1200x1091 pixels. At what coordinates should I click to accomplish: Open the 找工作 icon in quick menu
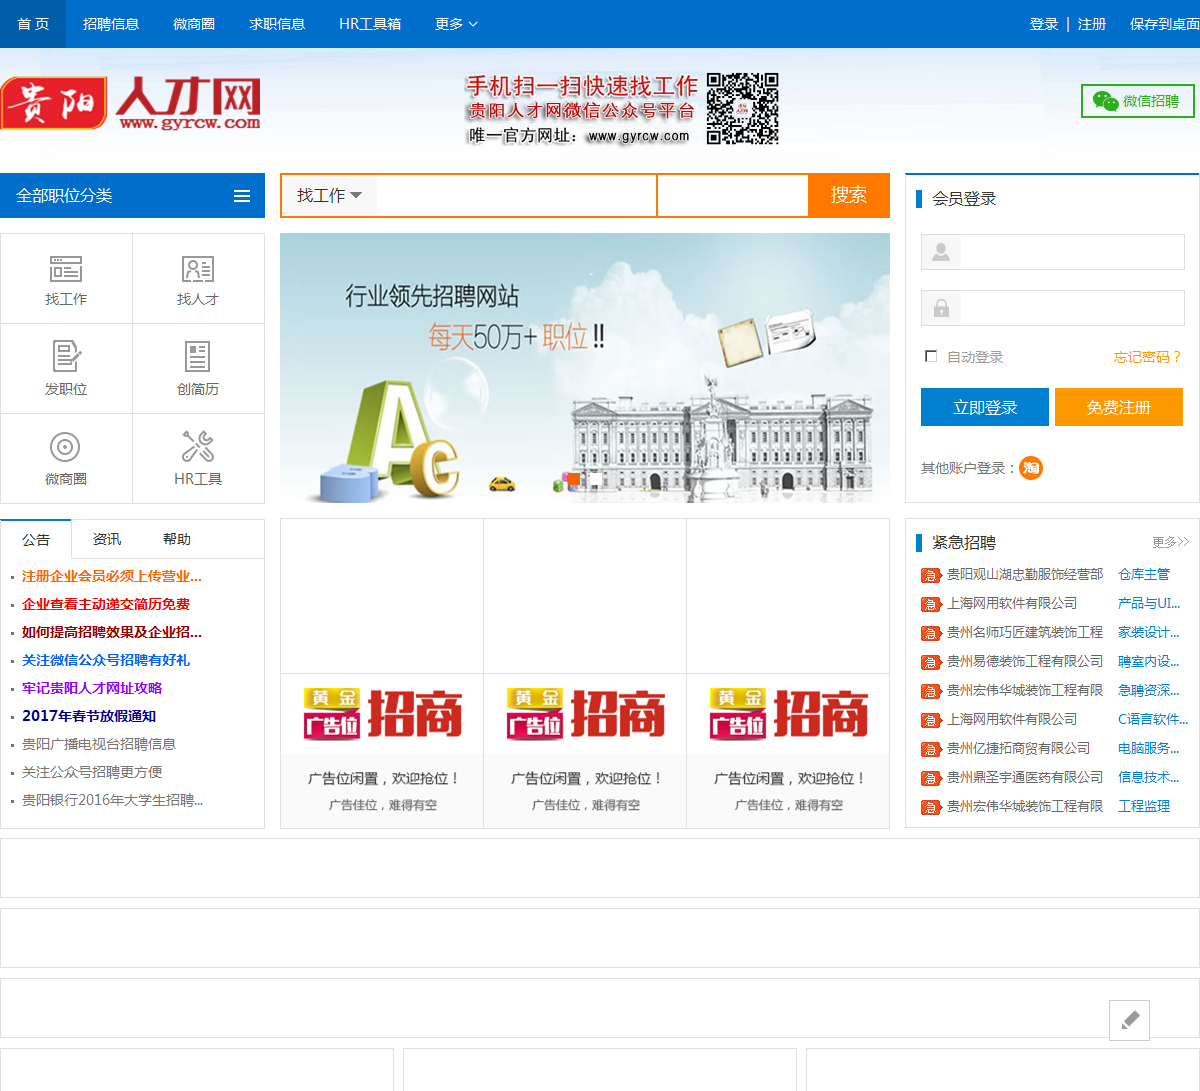(66, 269)
